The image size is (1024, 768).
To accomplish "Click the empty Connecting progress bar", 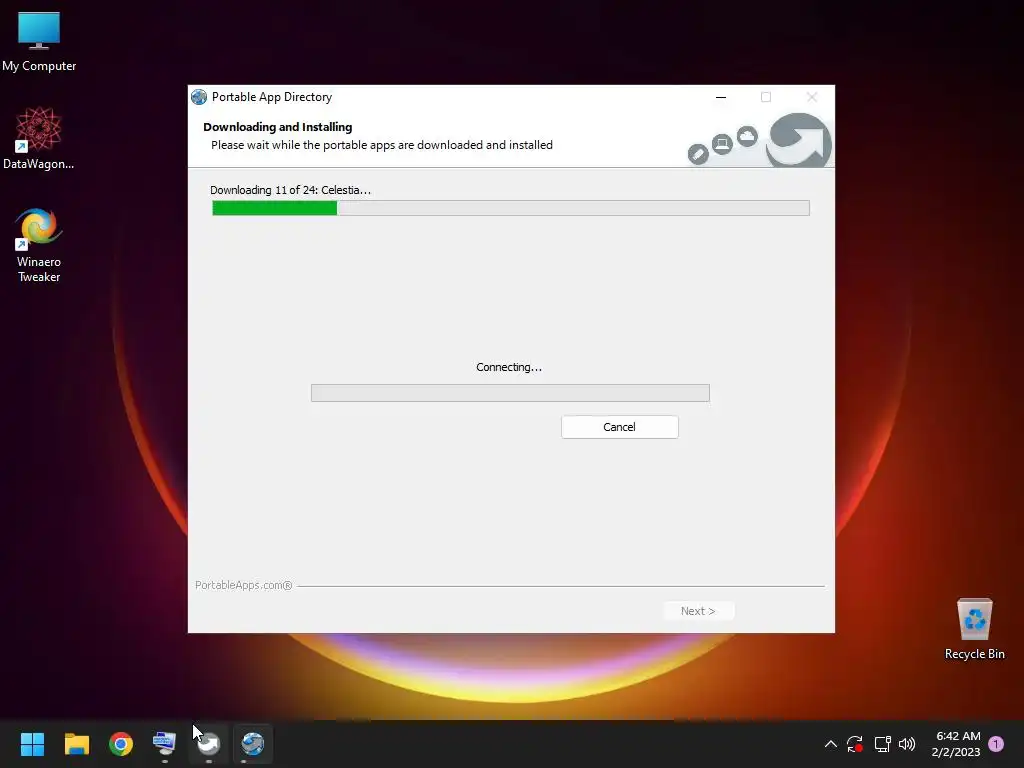I will pos(510,393).
